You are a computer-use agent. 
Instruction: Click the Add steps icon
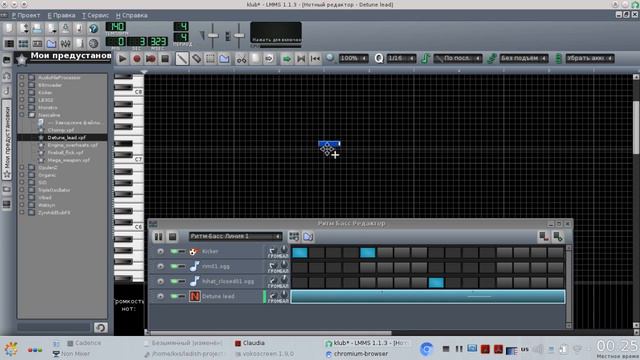558,236
